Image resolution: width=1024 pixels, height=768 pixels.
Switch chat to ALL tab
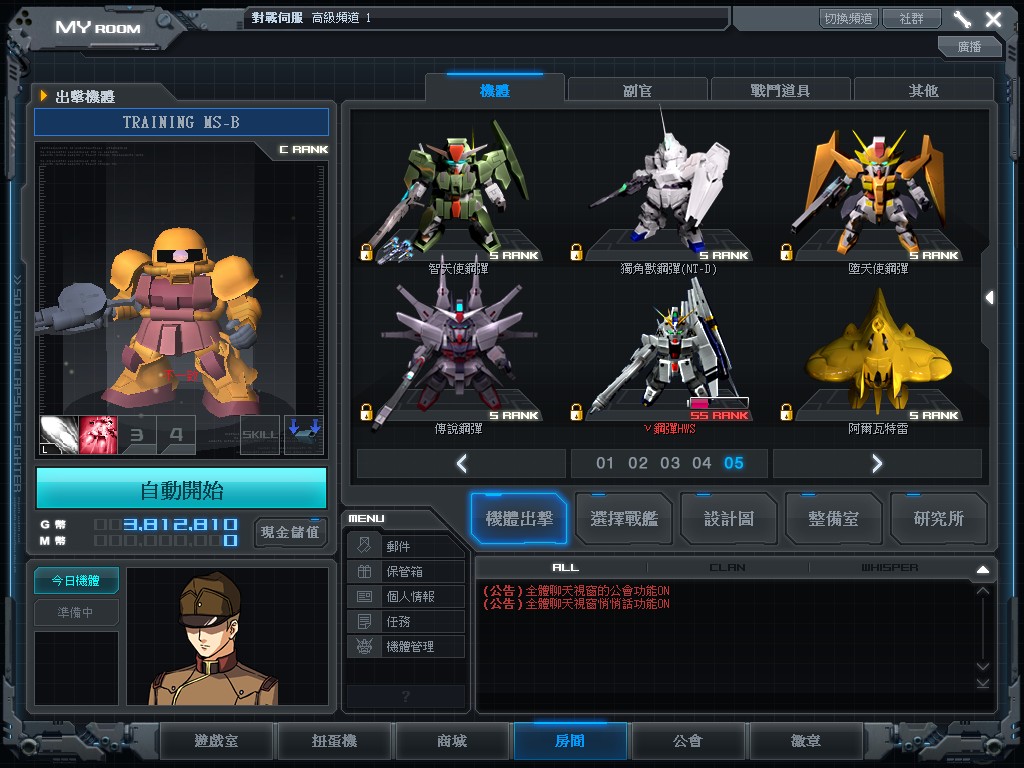click(565, 568)
